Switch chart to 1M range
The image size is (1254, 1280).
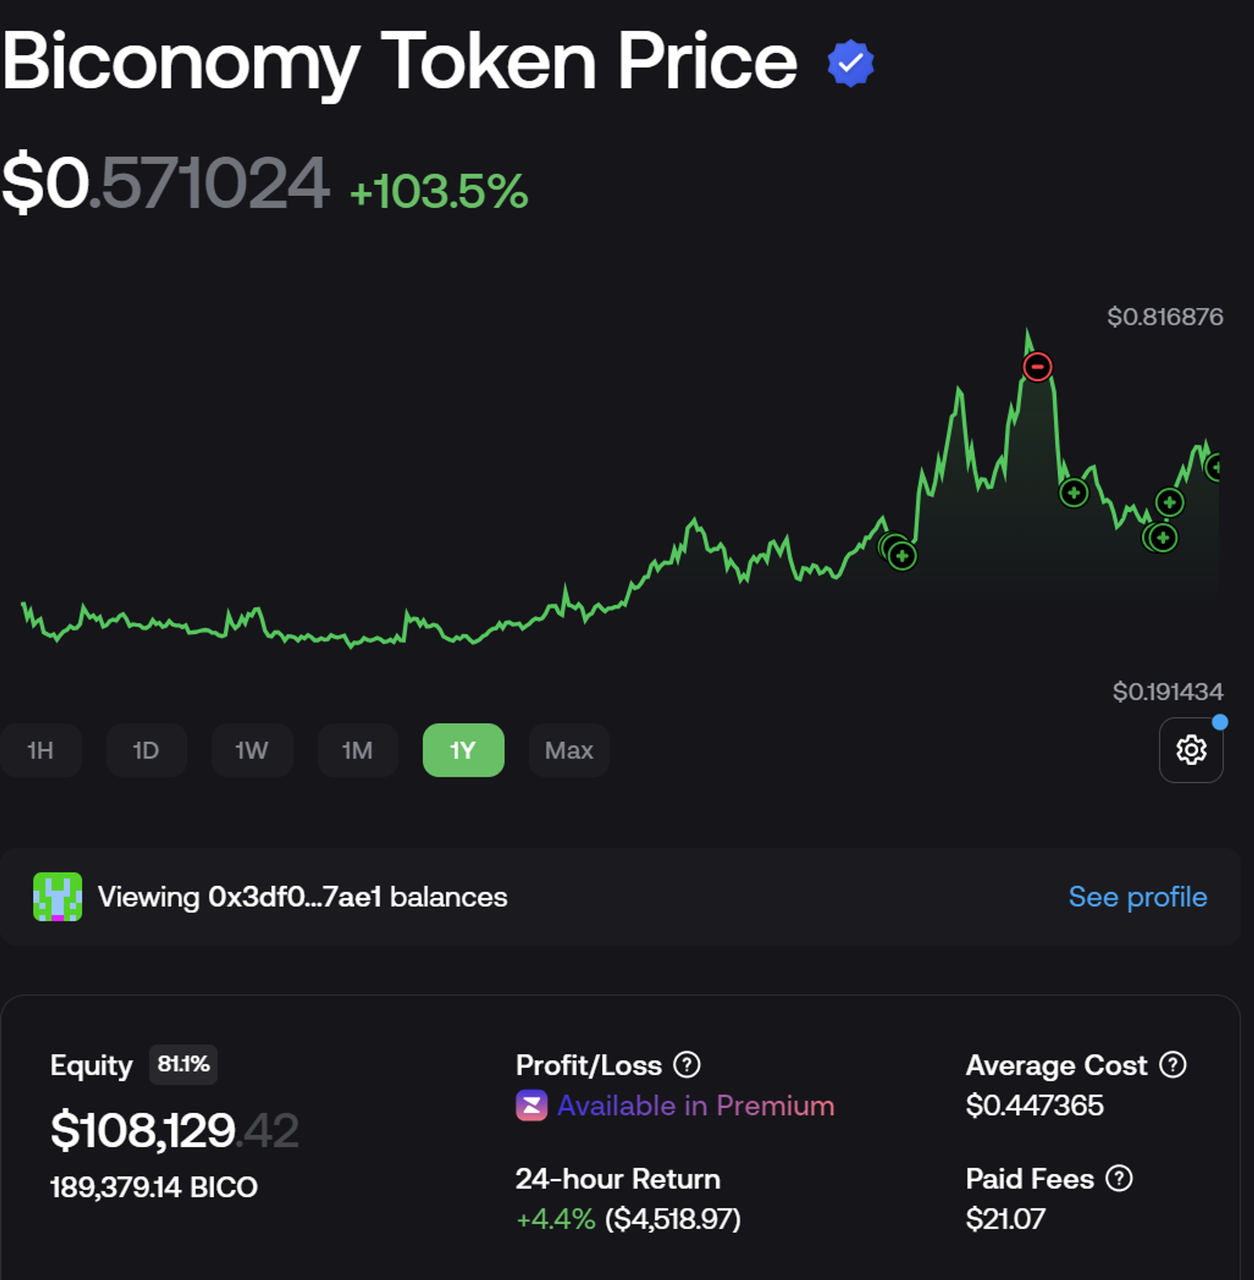358,750
